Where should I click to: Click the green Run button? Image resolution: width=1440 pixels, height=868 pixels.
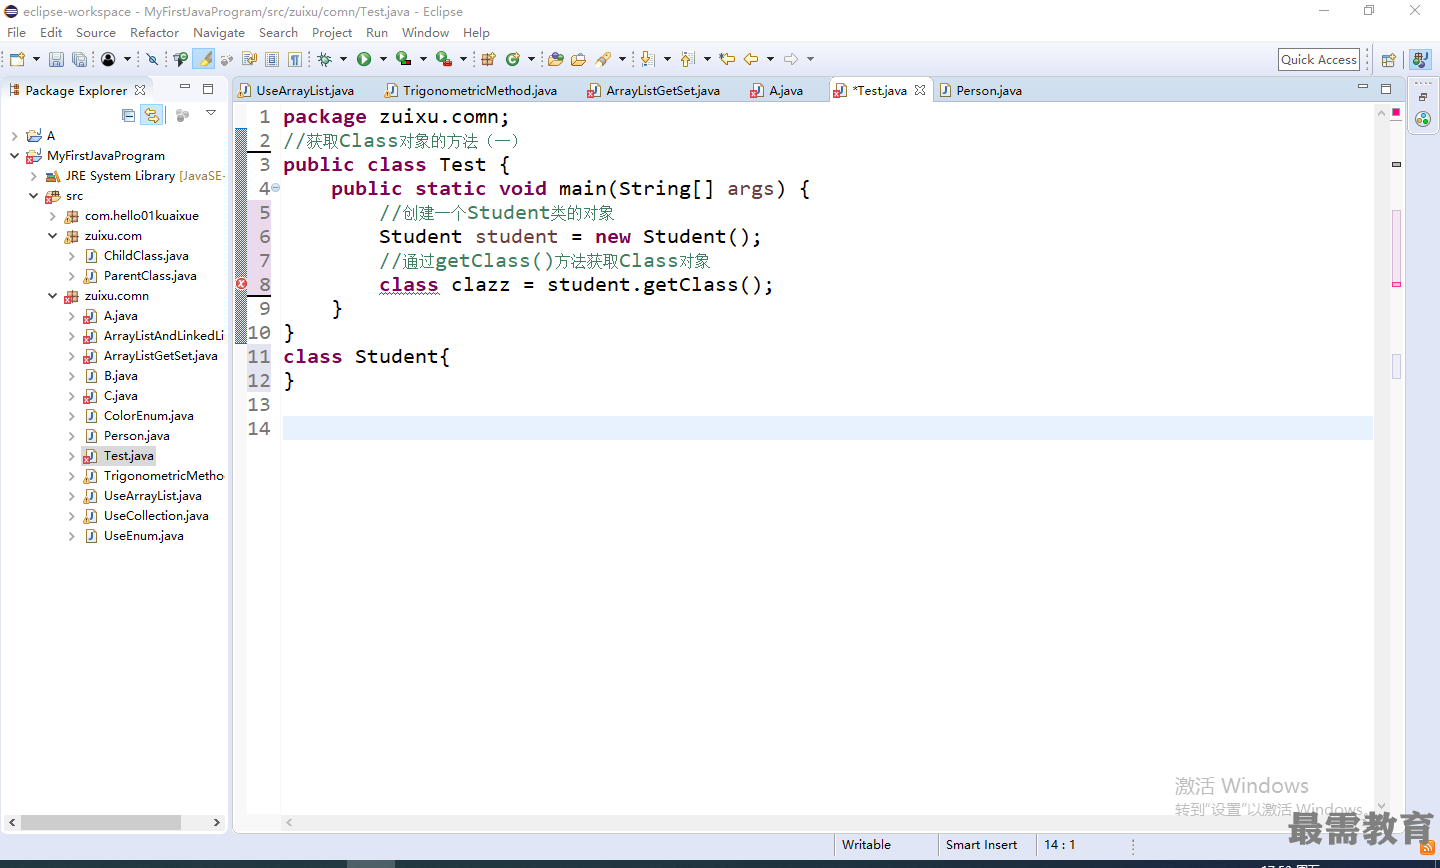(x=364, y=59)
